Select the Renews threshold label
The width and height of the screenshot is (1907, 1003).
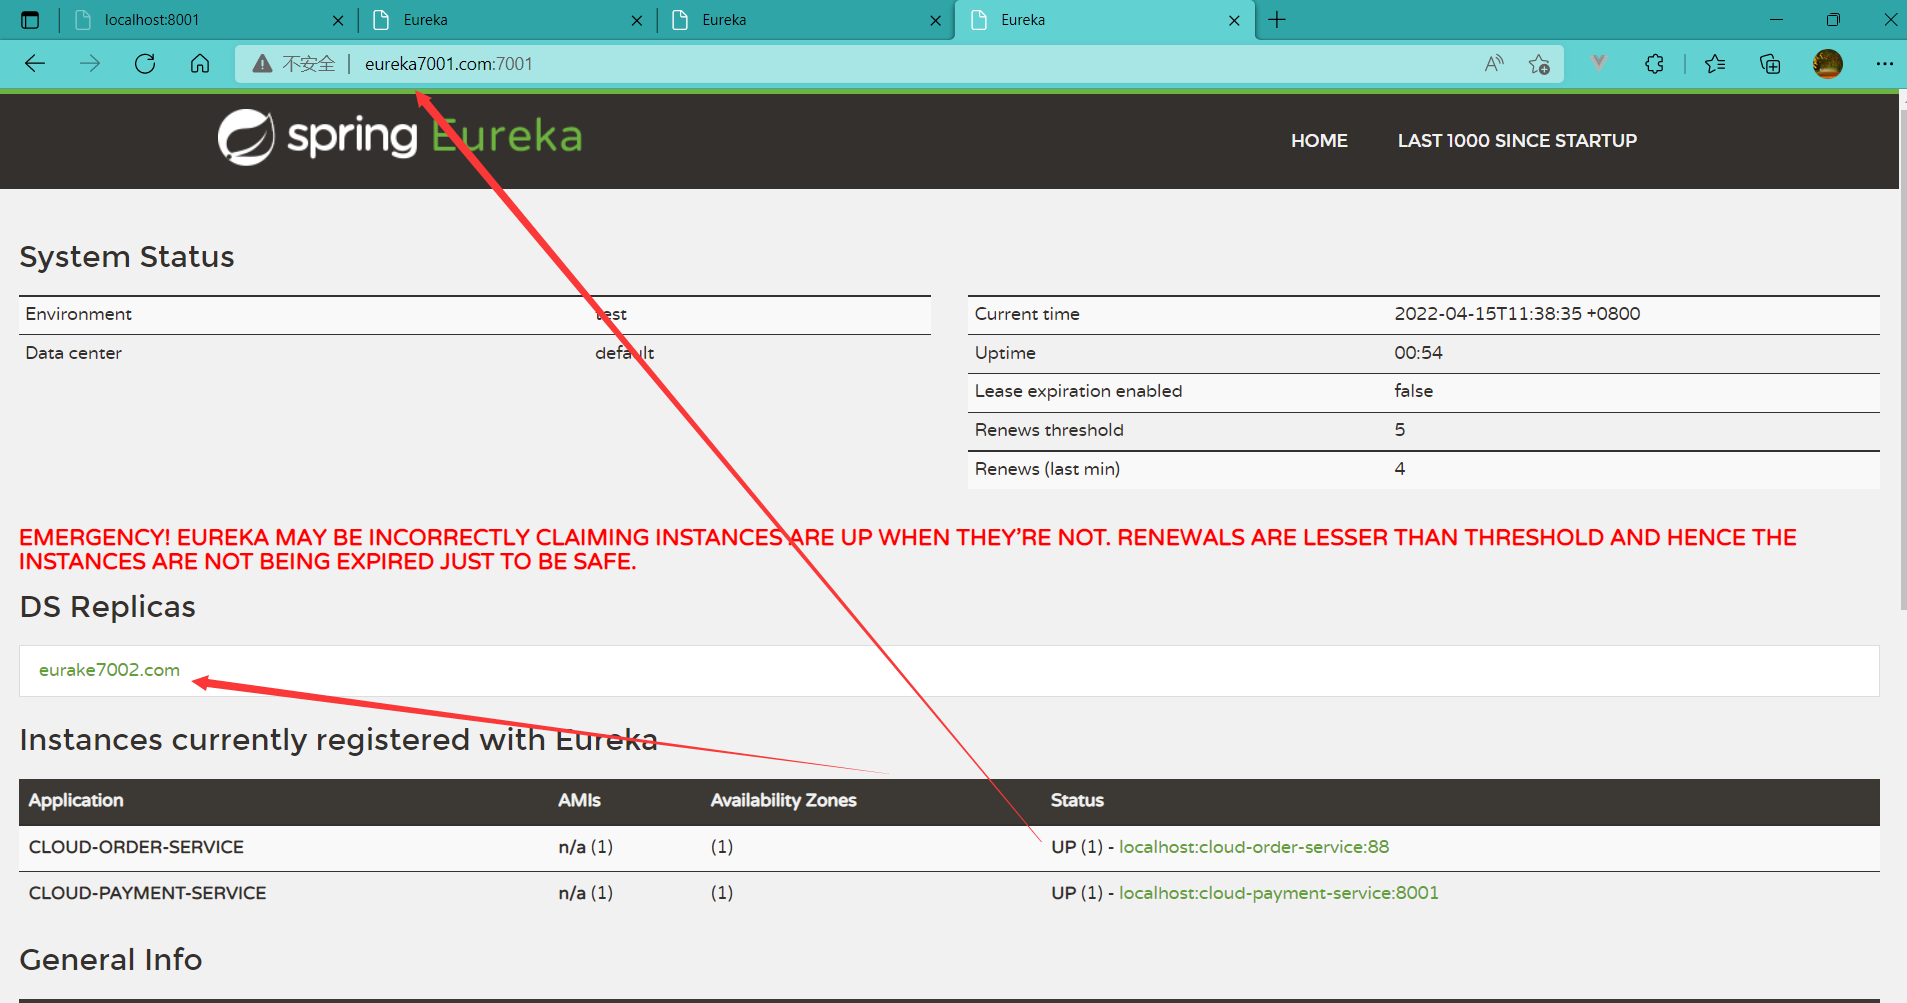click(x=1049, y=430)
